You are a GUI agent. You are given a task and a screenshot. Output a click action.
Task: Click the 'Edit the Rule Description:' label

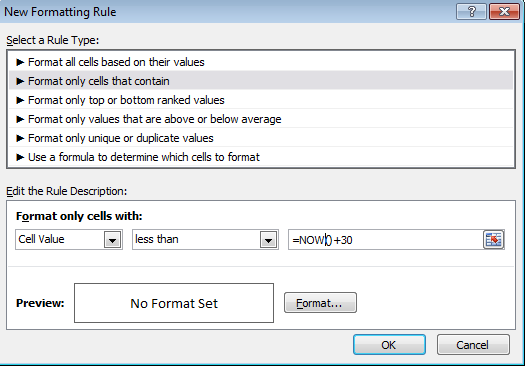pos(67,191)
